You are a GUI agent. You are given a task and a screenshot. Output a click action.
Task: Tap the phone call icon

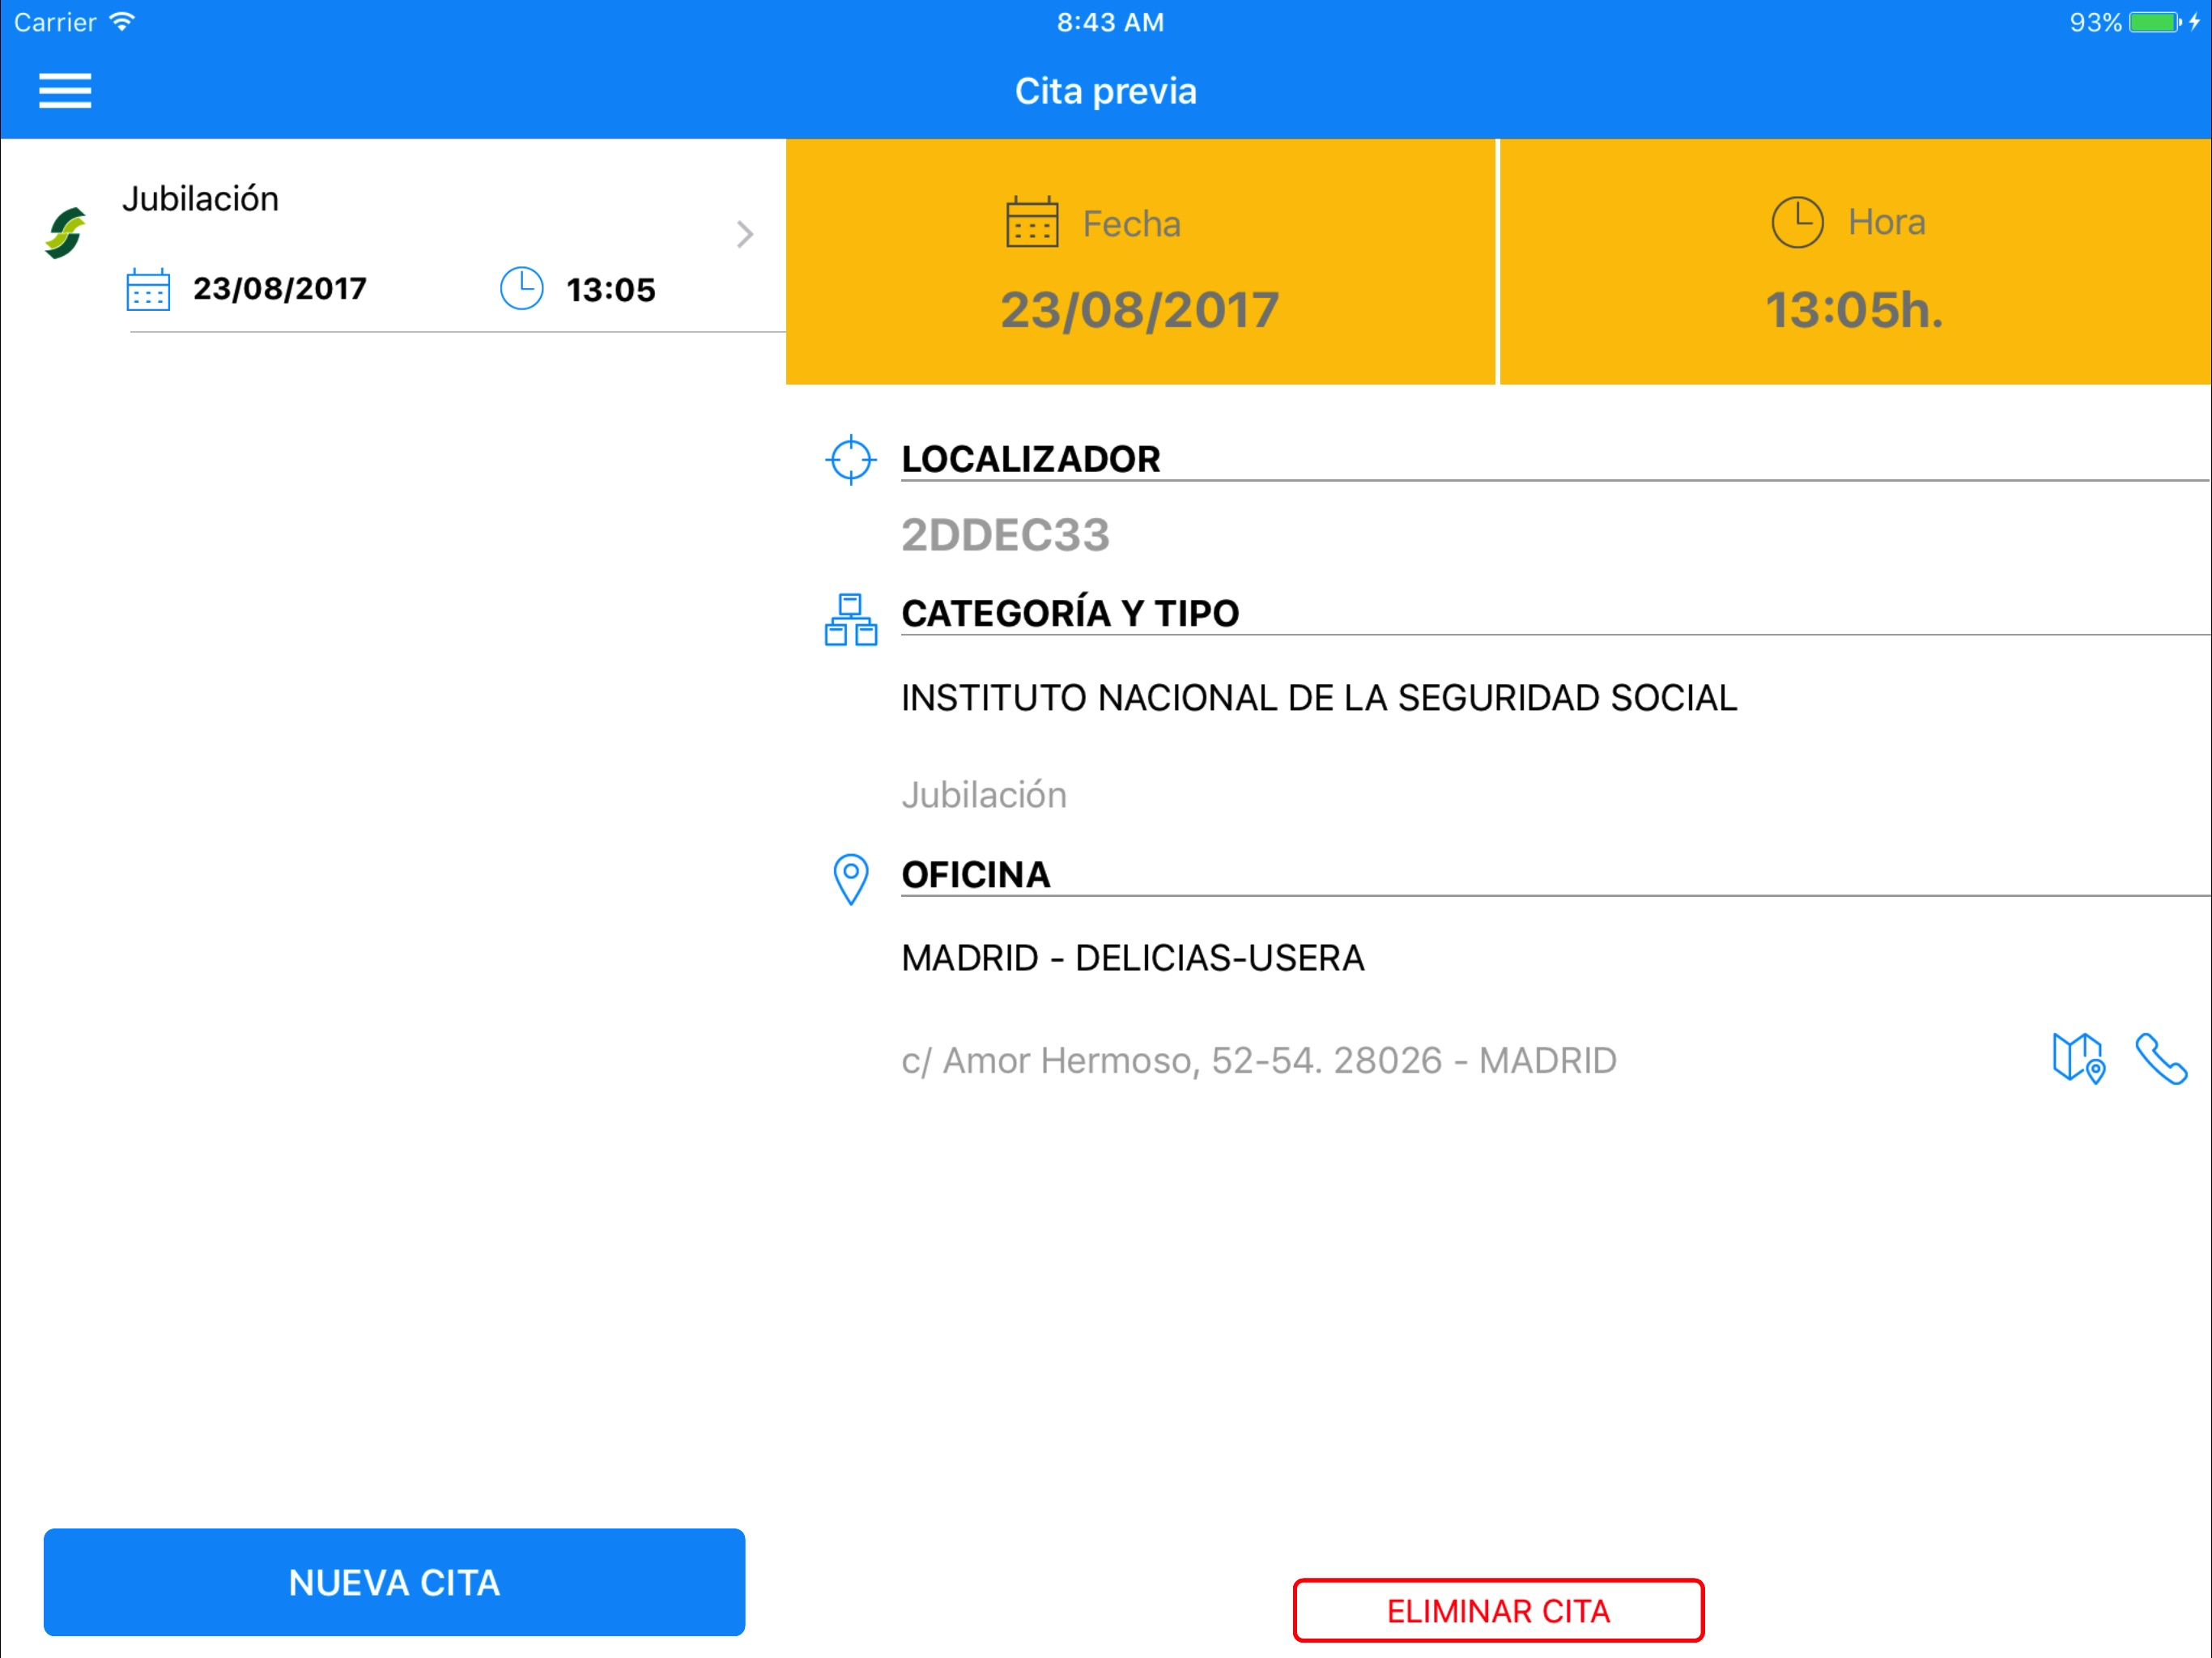coord(2161,1058)
